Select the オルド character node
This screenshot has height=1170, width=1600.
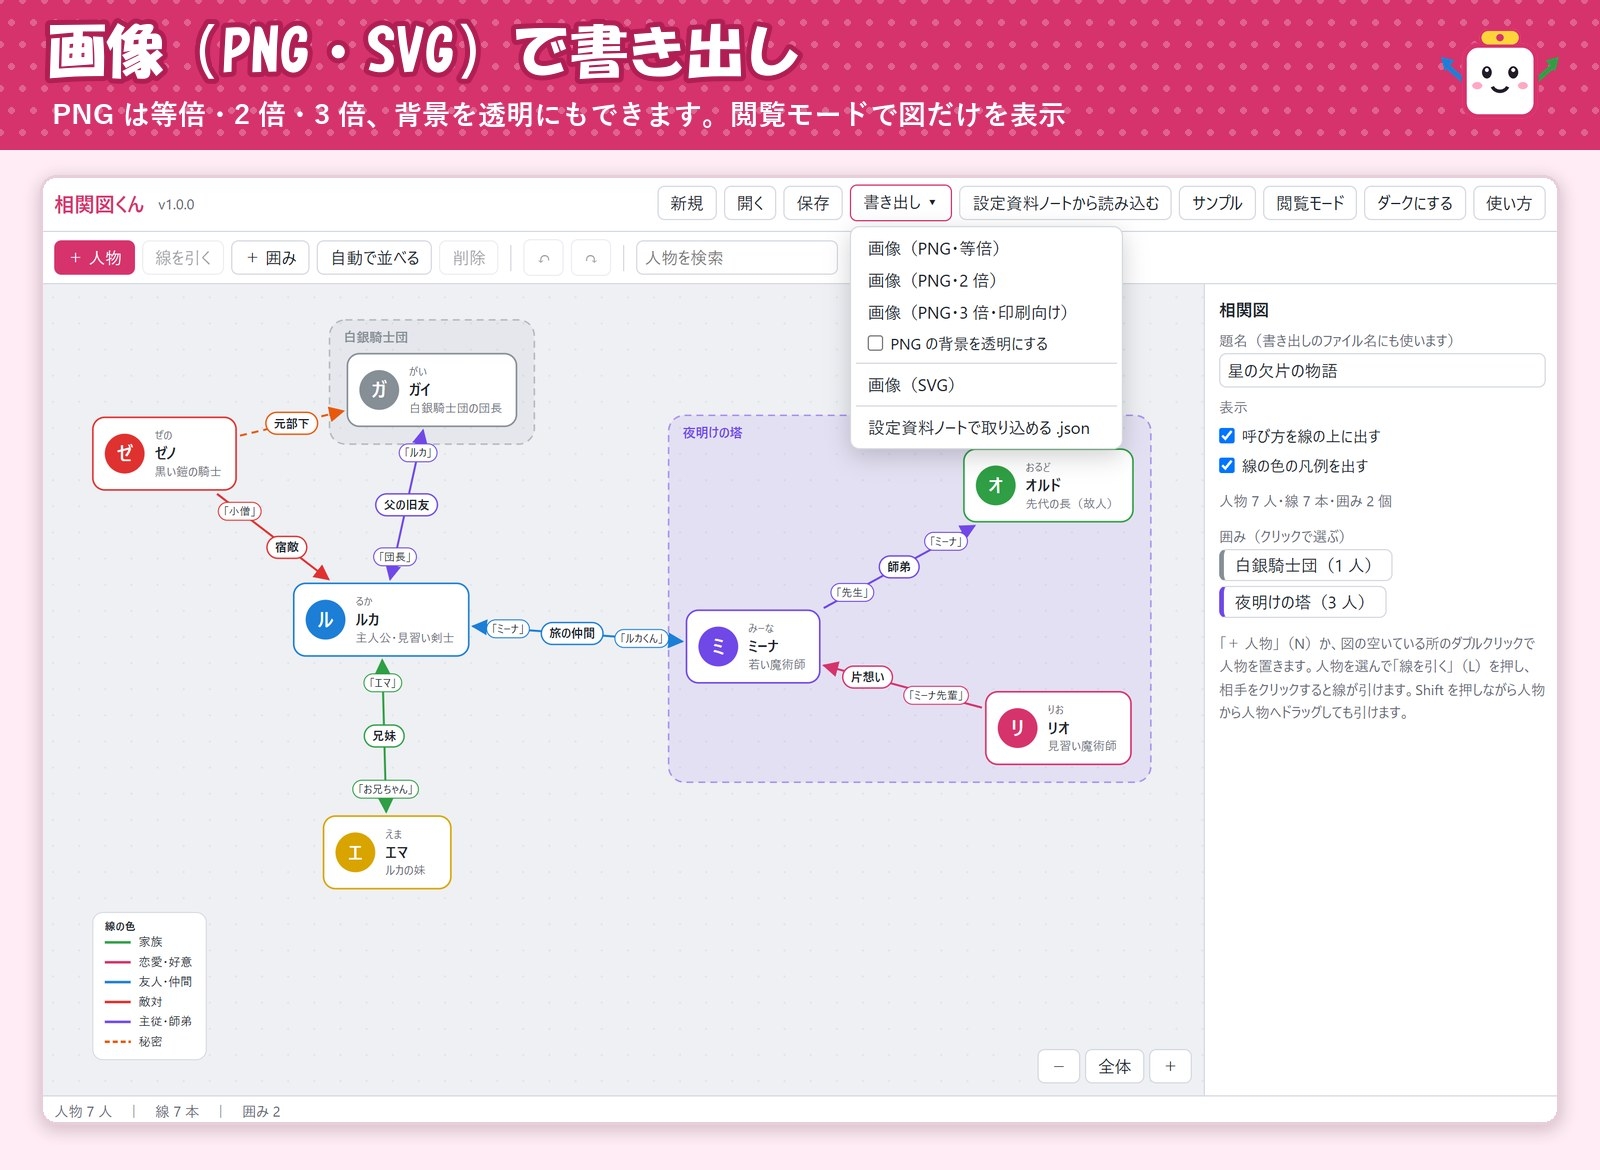[1048, 485]
